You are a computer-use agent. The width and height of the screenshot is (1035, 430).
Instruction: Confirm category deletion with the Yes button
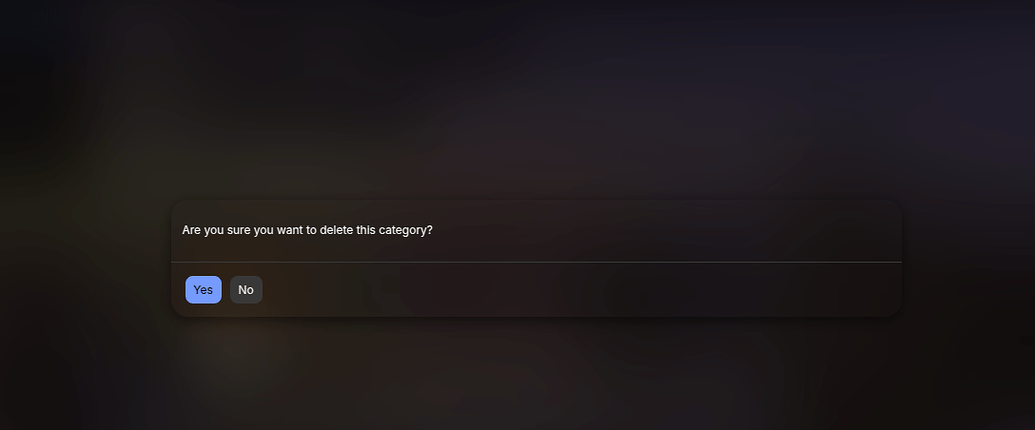point(203,290)
